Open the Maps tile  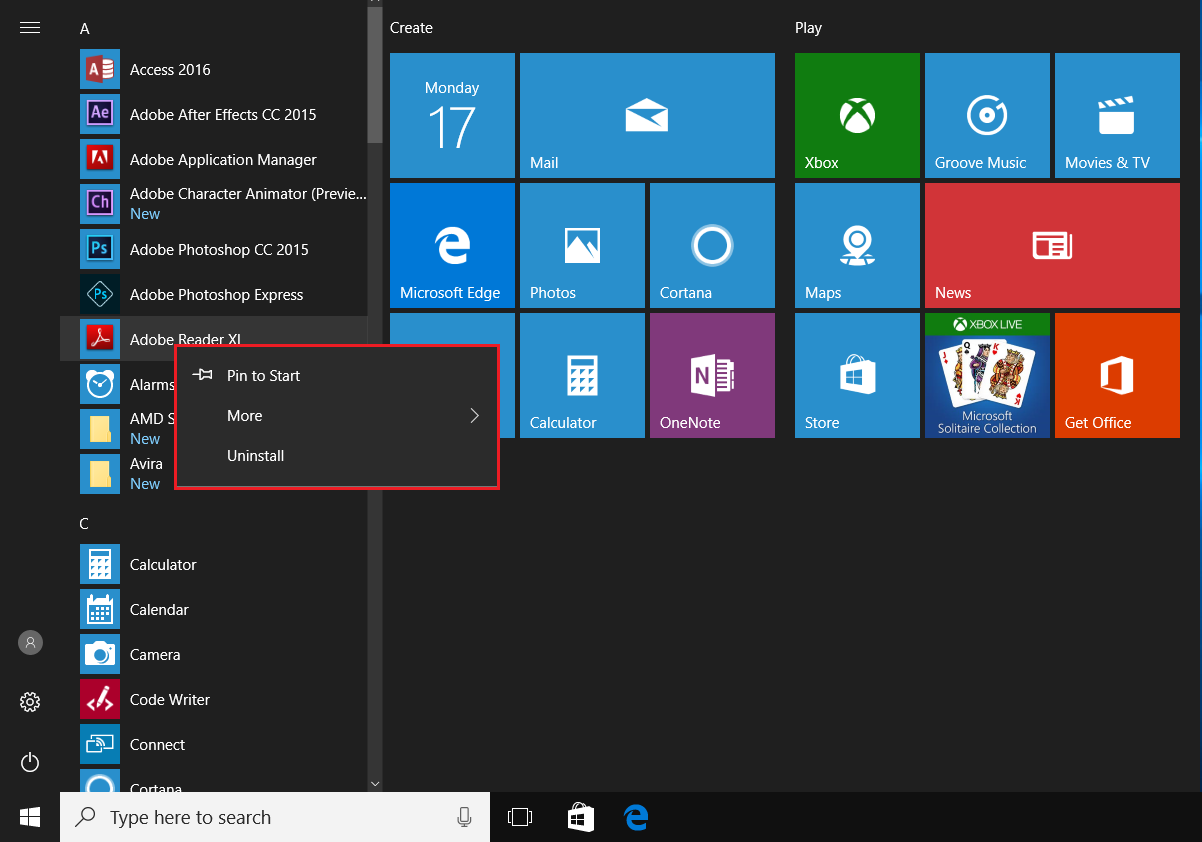[x=857, y=245]
